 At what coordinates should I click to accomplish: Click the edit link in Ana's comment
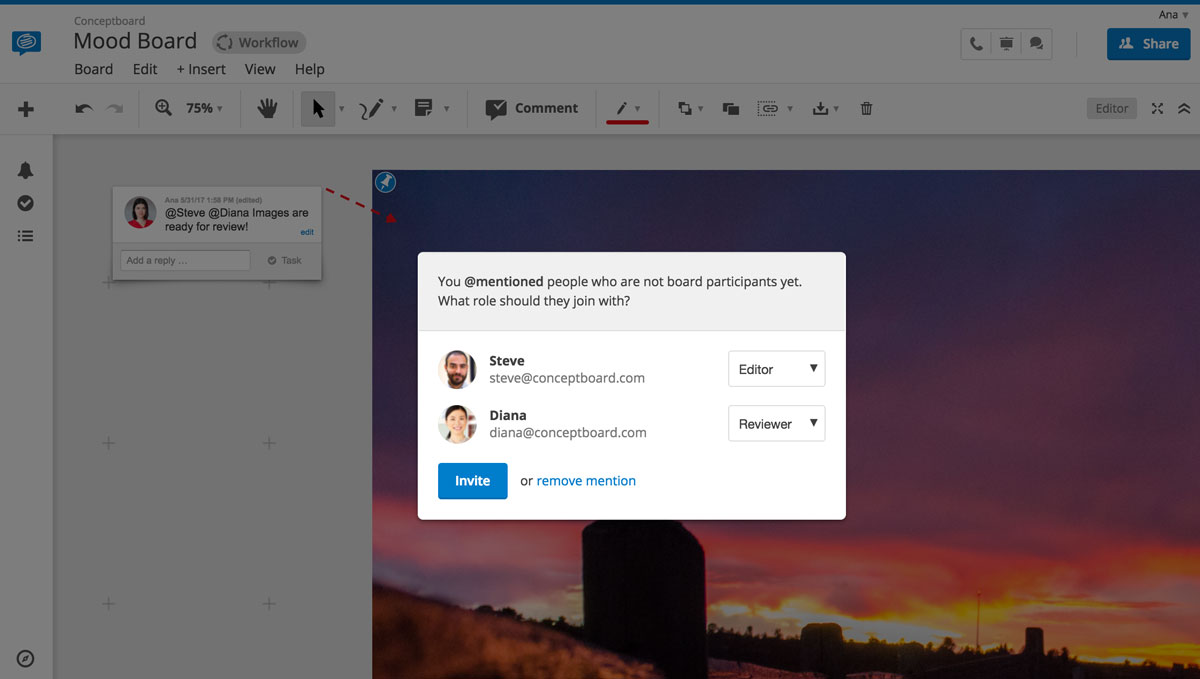307,232
